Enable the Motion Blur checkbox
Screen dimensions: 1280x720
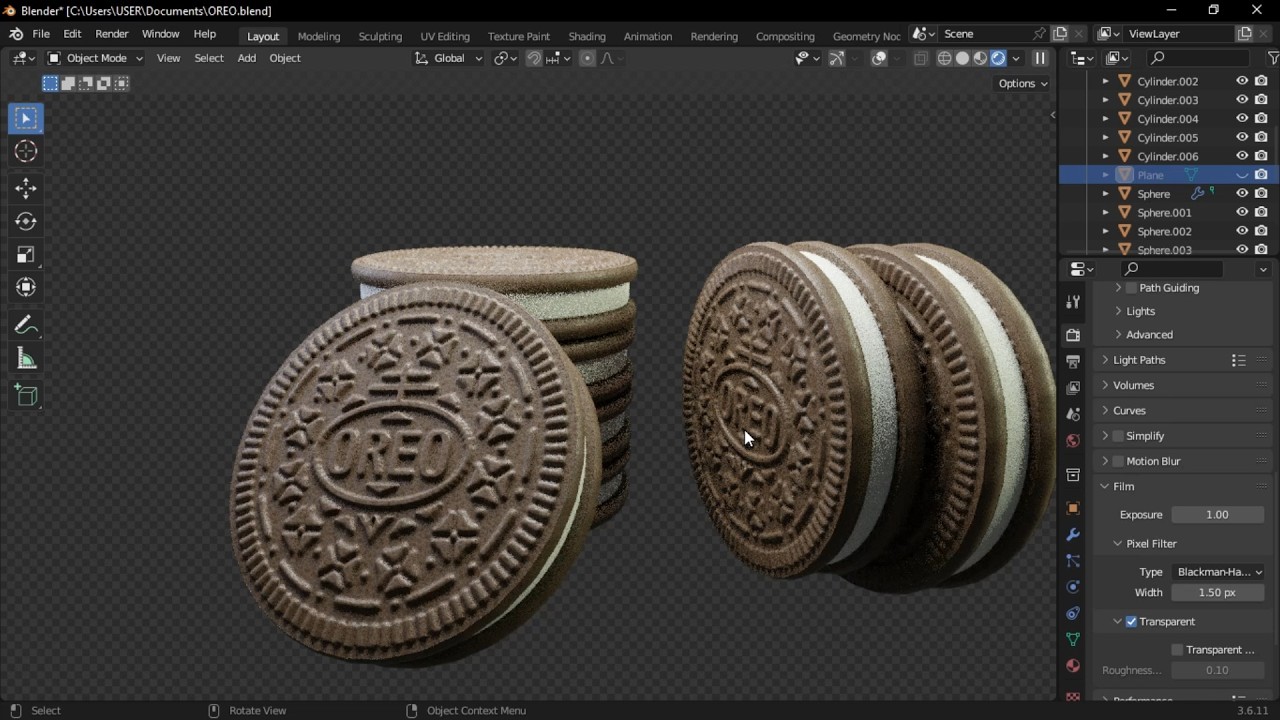[1118, 461]
